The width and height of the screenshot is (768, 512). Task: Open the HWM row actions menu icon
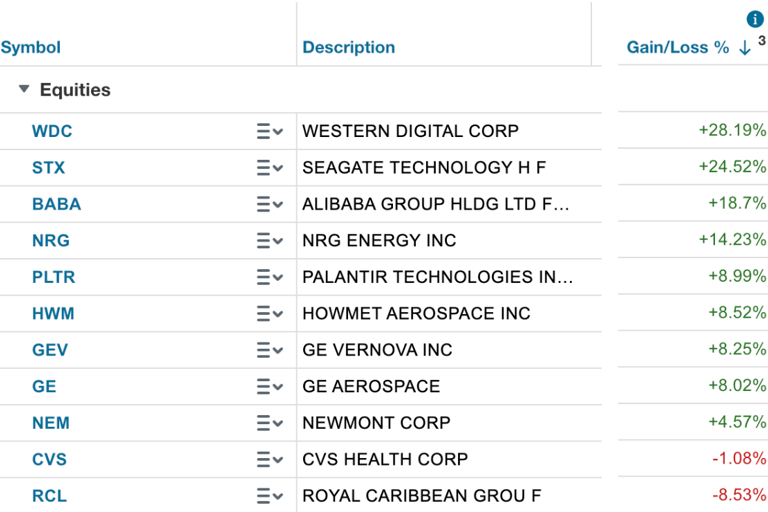(x=269, y=314)
